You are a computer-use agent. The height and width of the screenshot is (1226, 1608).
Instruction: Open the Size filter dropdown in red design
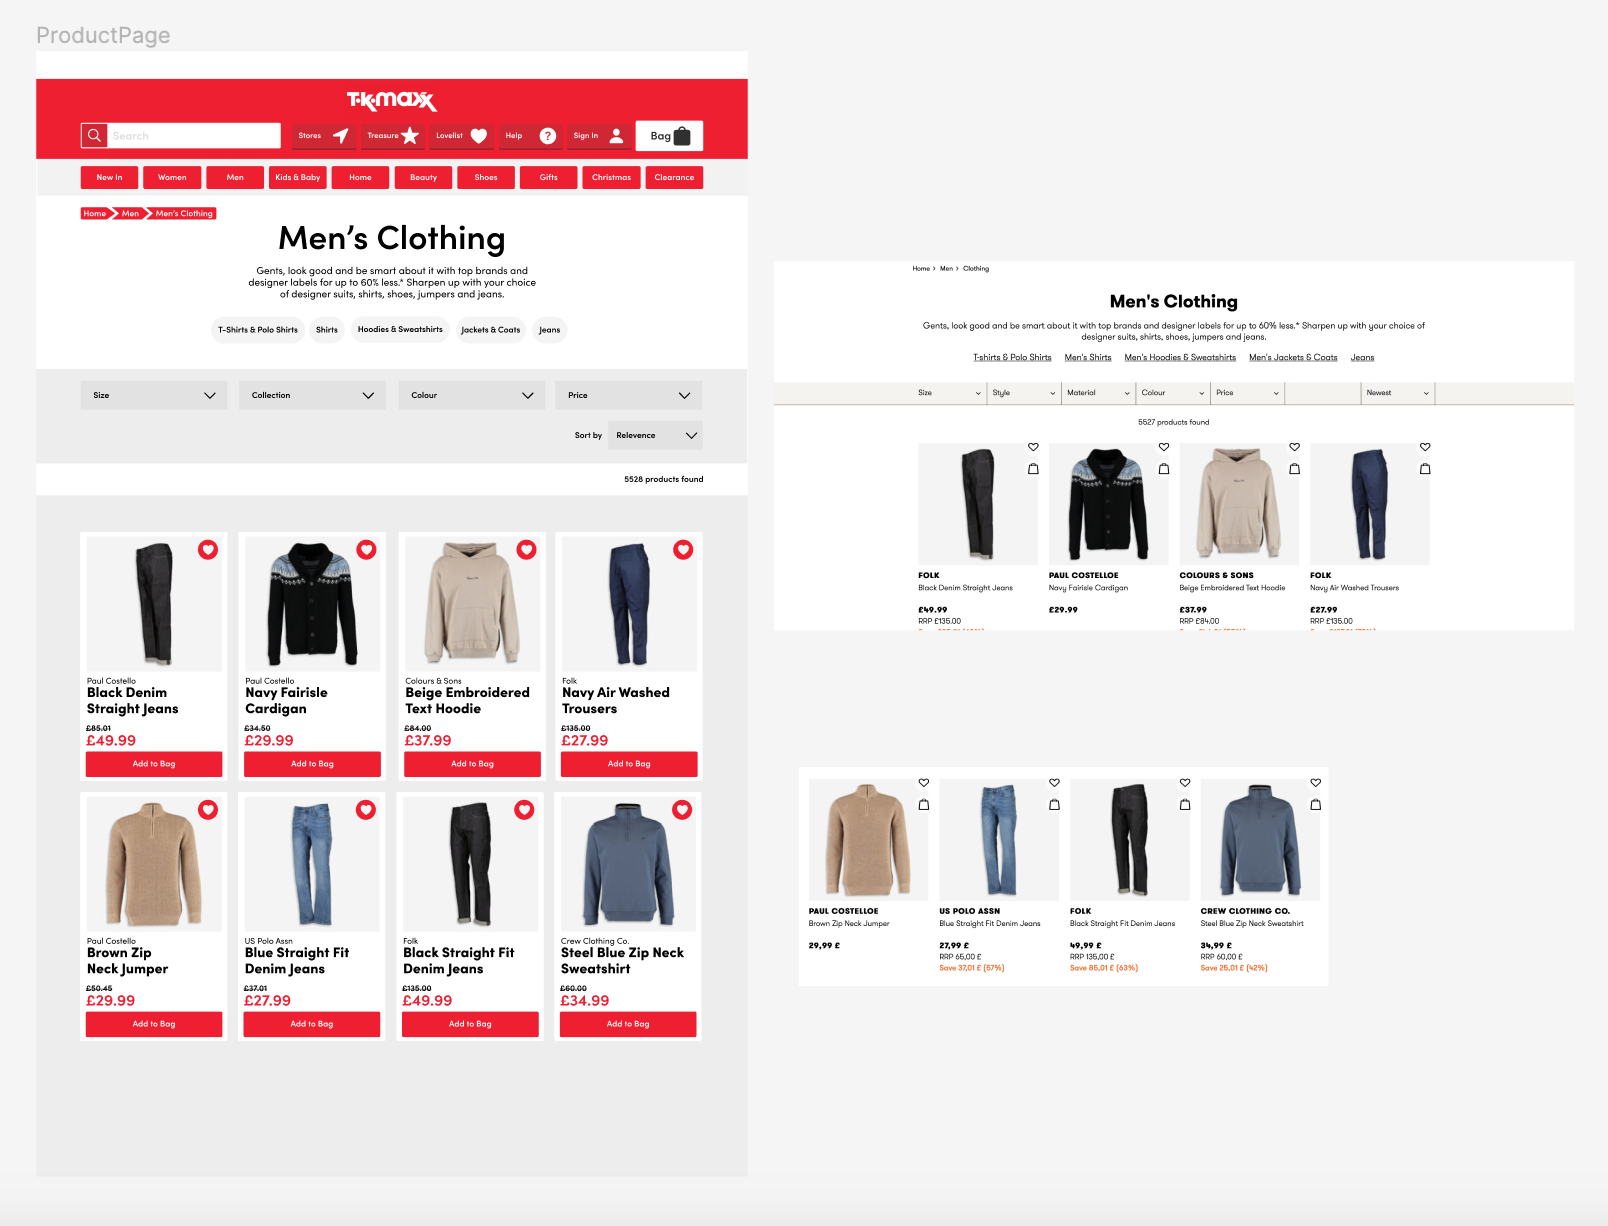(x=154, y=395)
